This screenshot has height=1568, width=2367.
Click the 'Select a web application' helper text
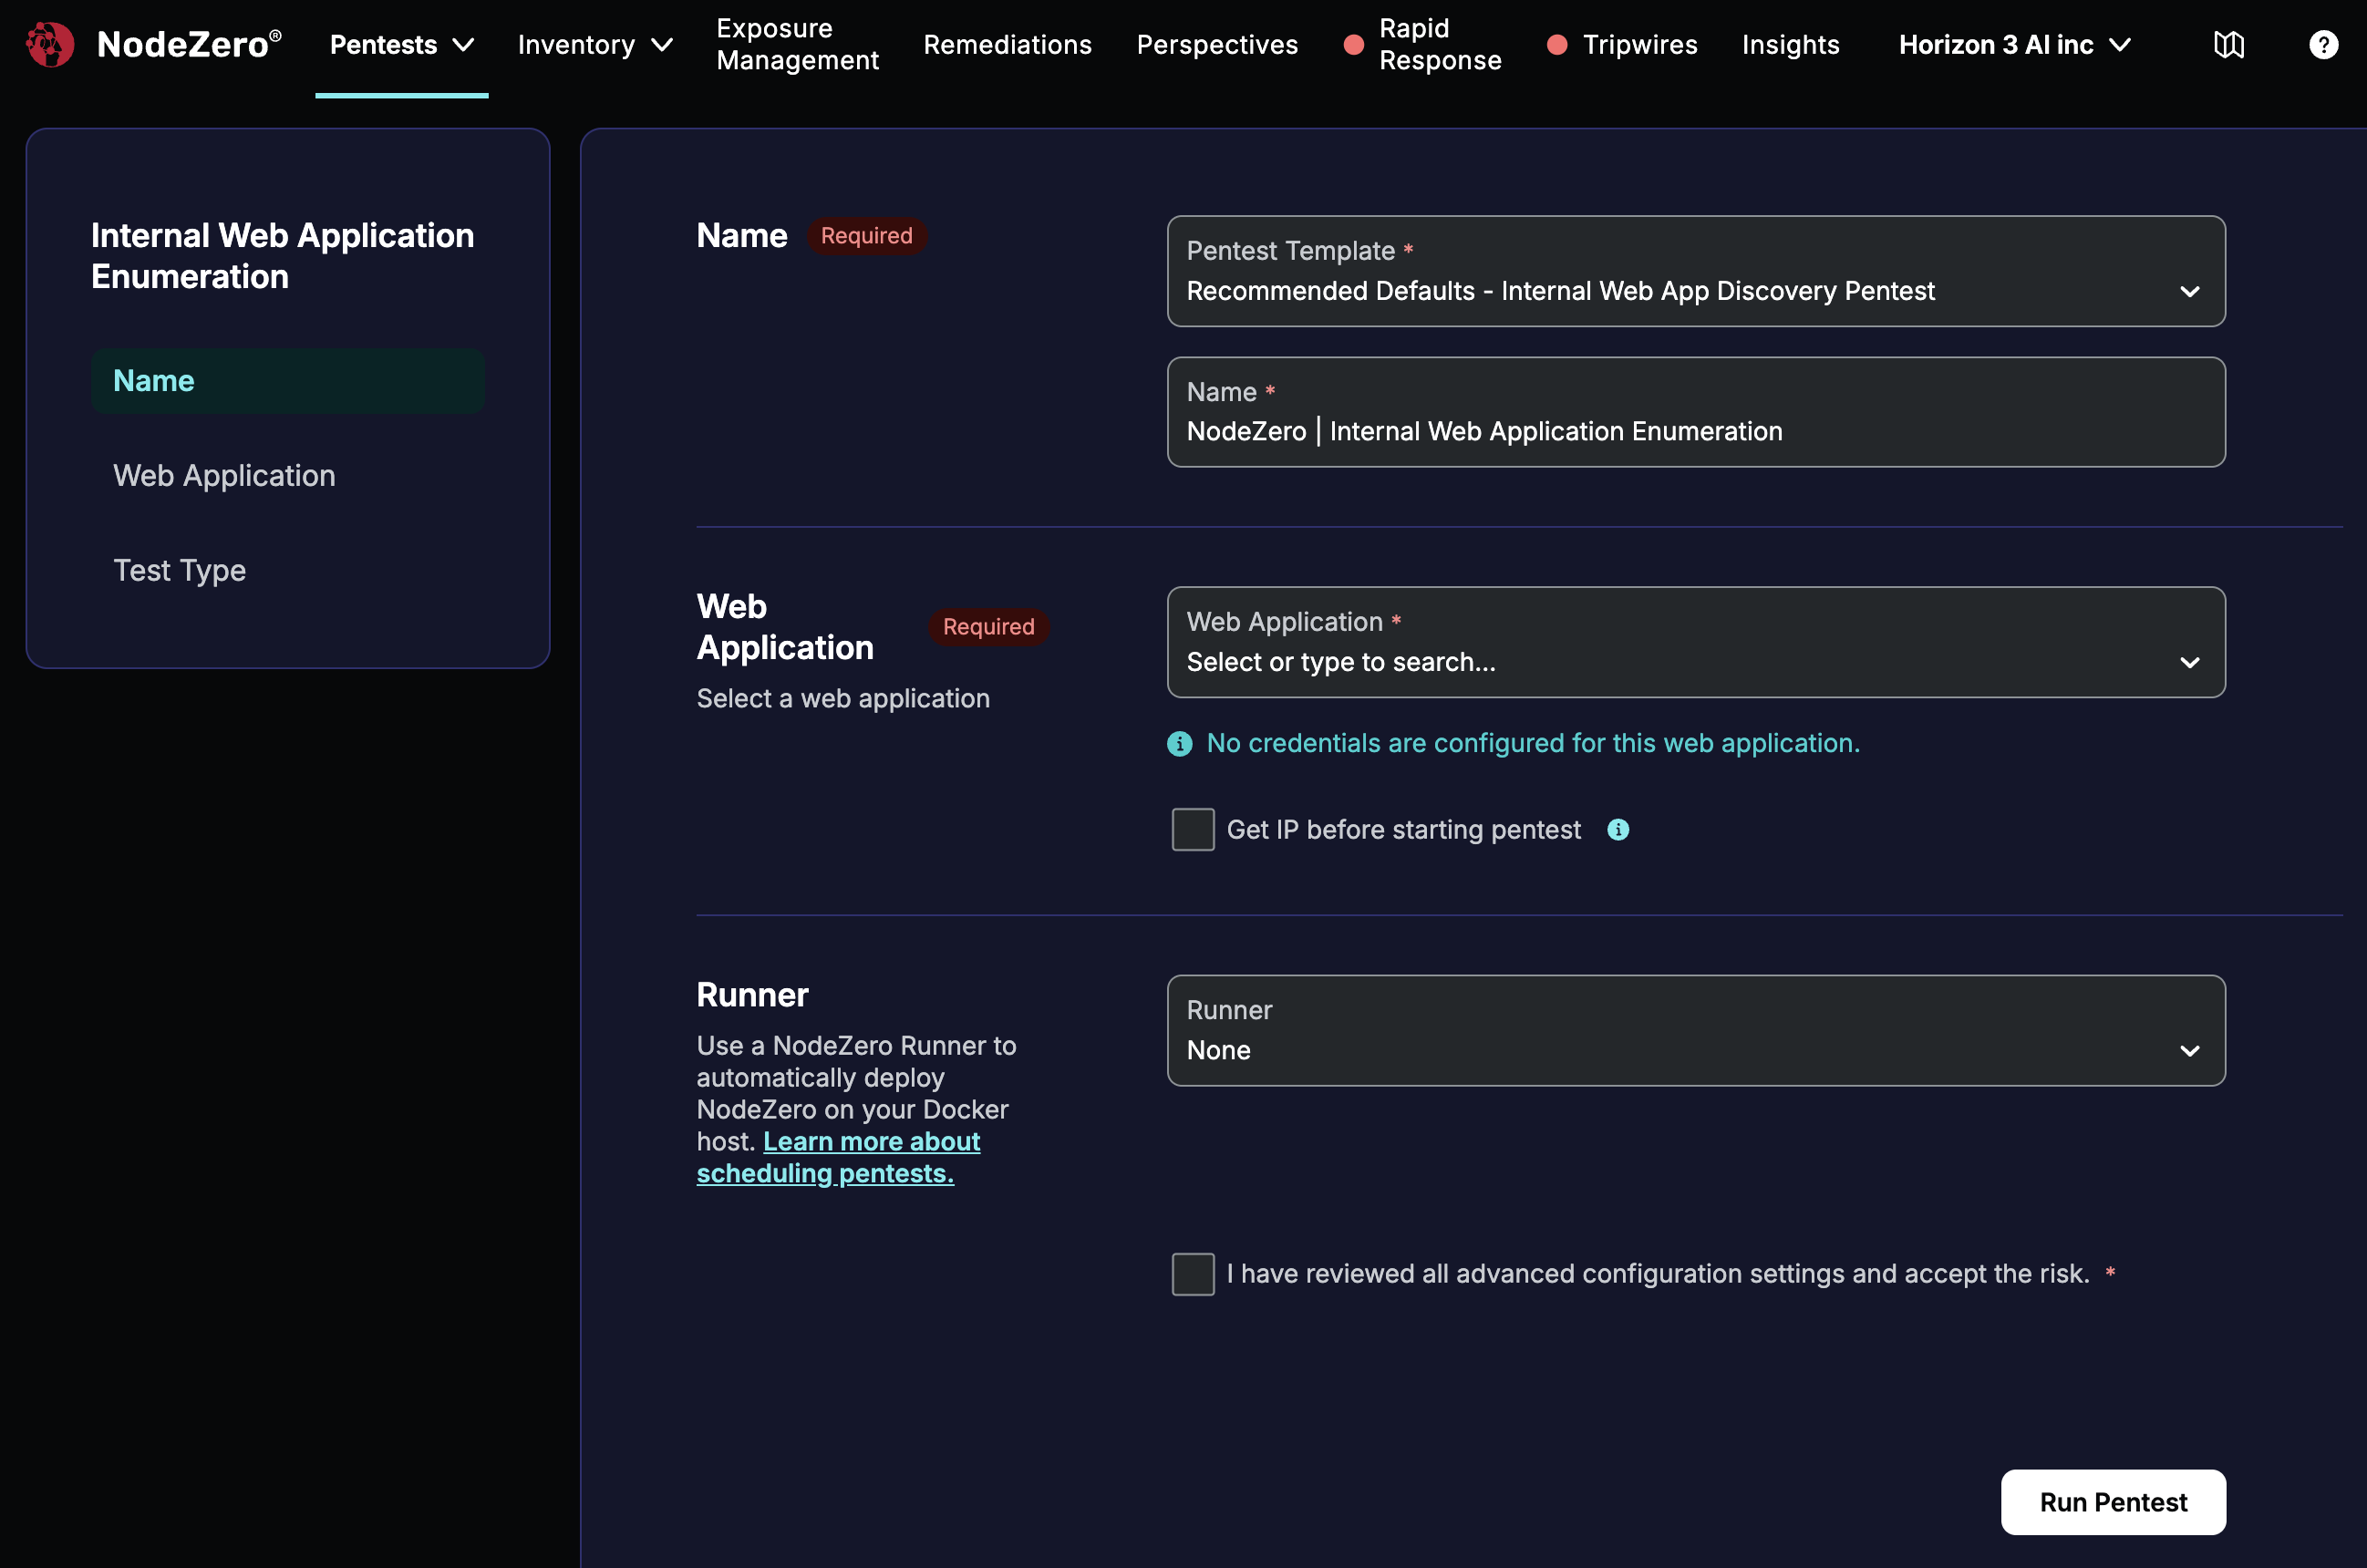point(843,698)
